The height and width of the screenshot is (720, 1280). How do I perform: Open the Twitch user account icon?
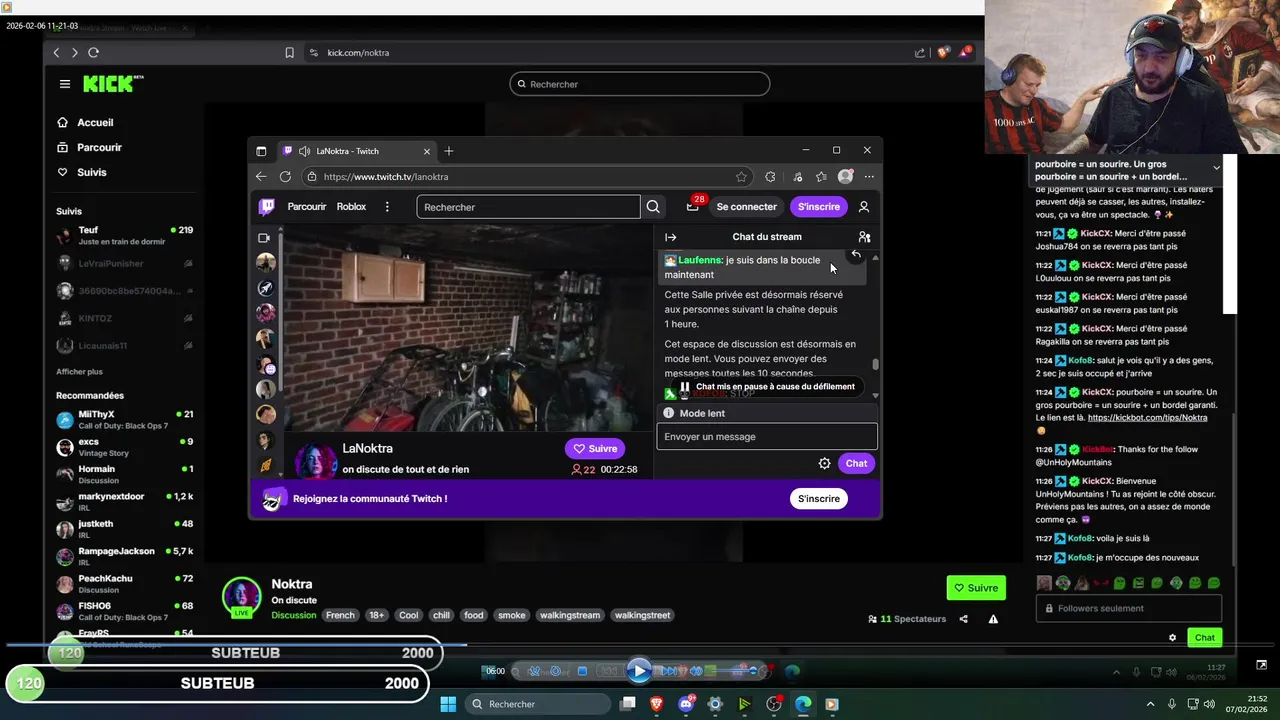(x=864, y=207)
